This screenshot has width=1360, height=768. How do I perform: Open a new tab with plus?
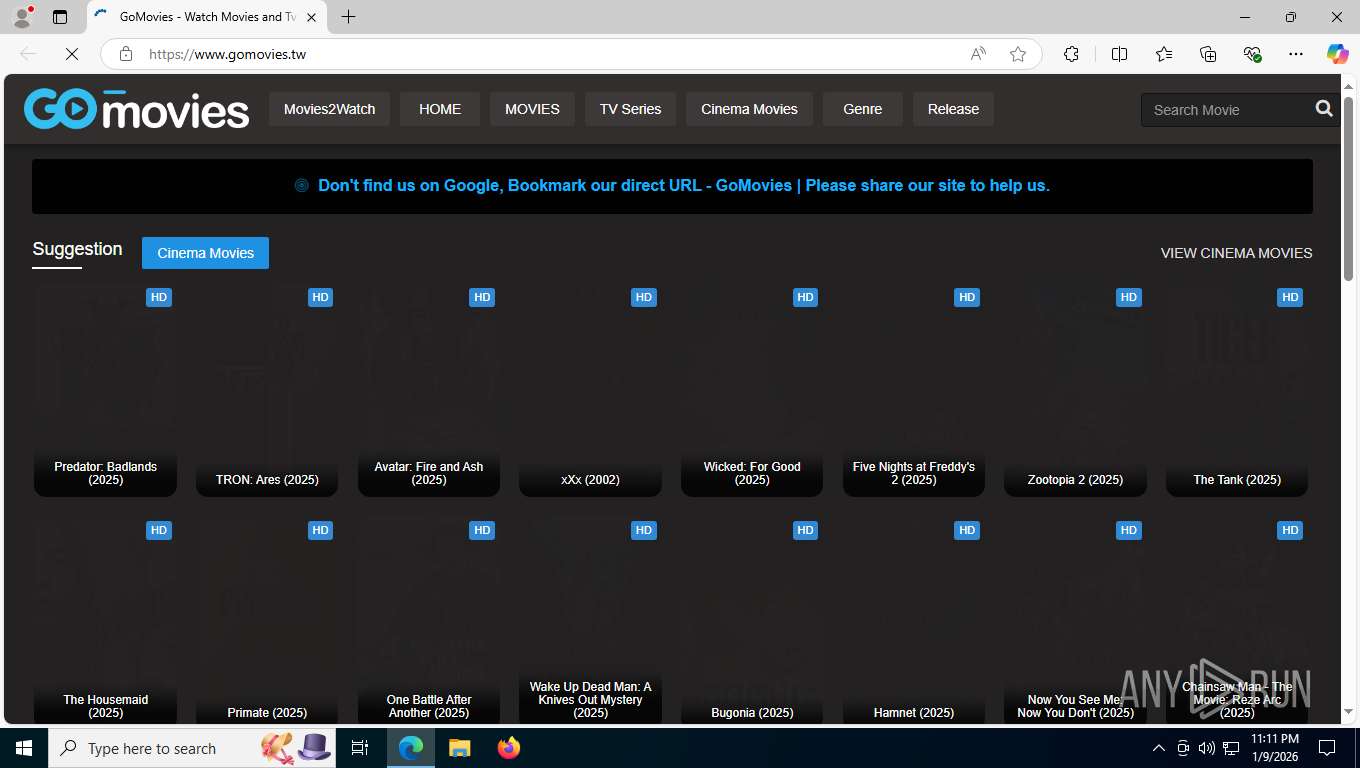coord(348,17)
